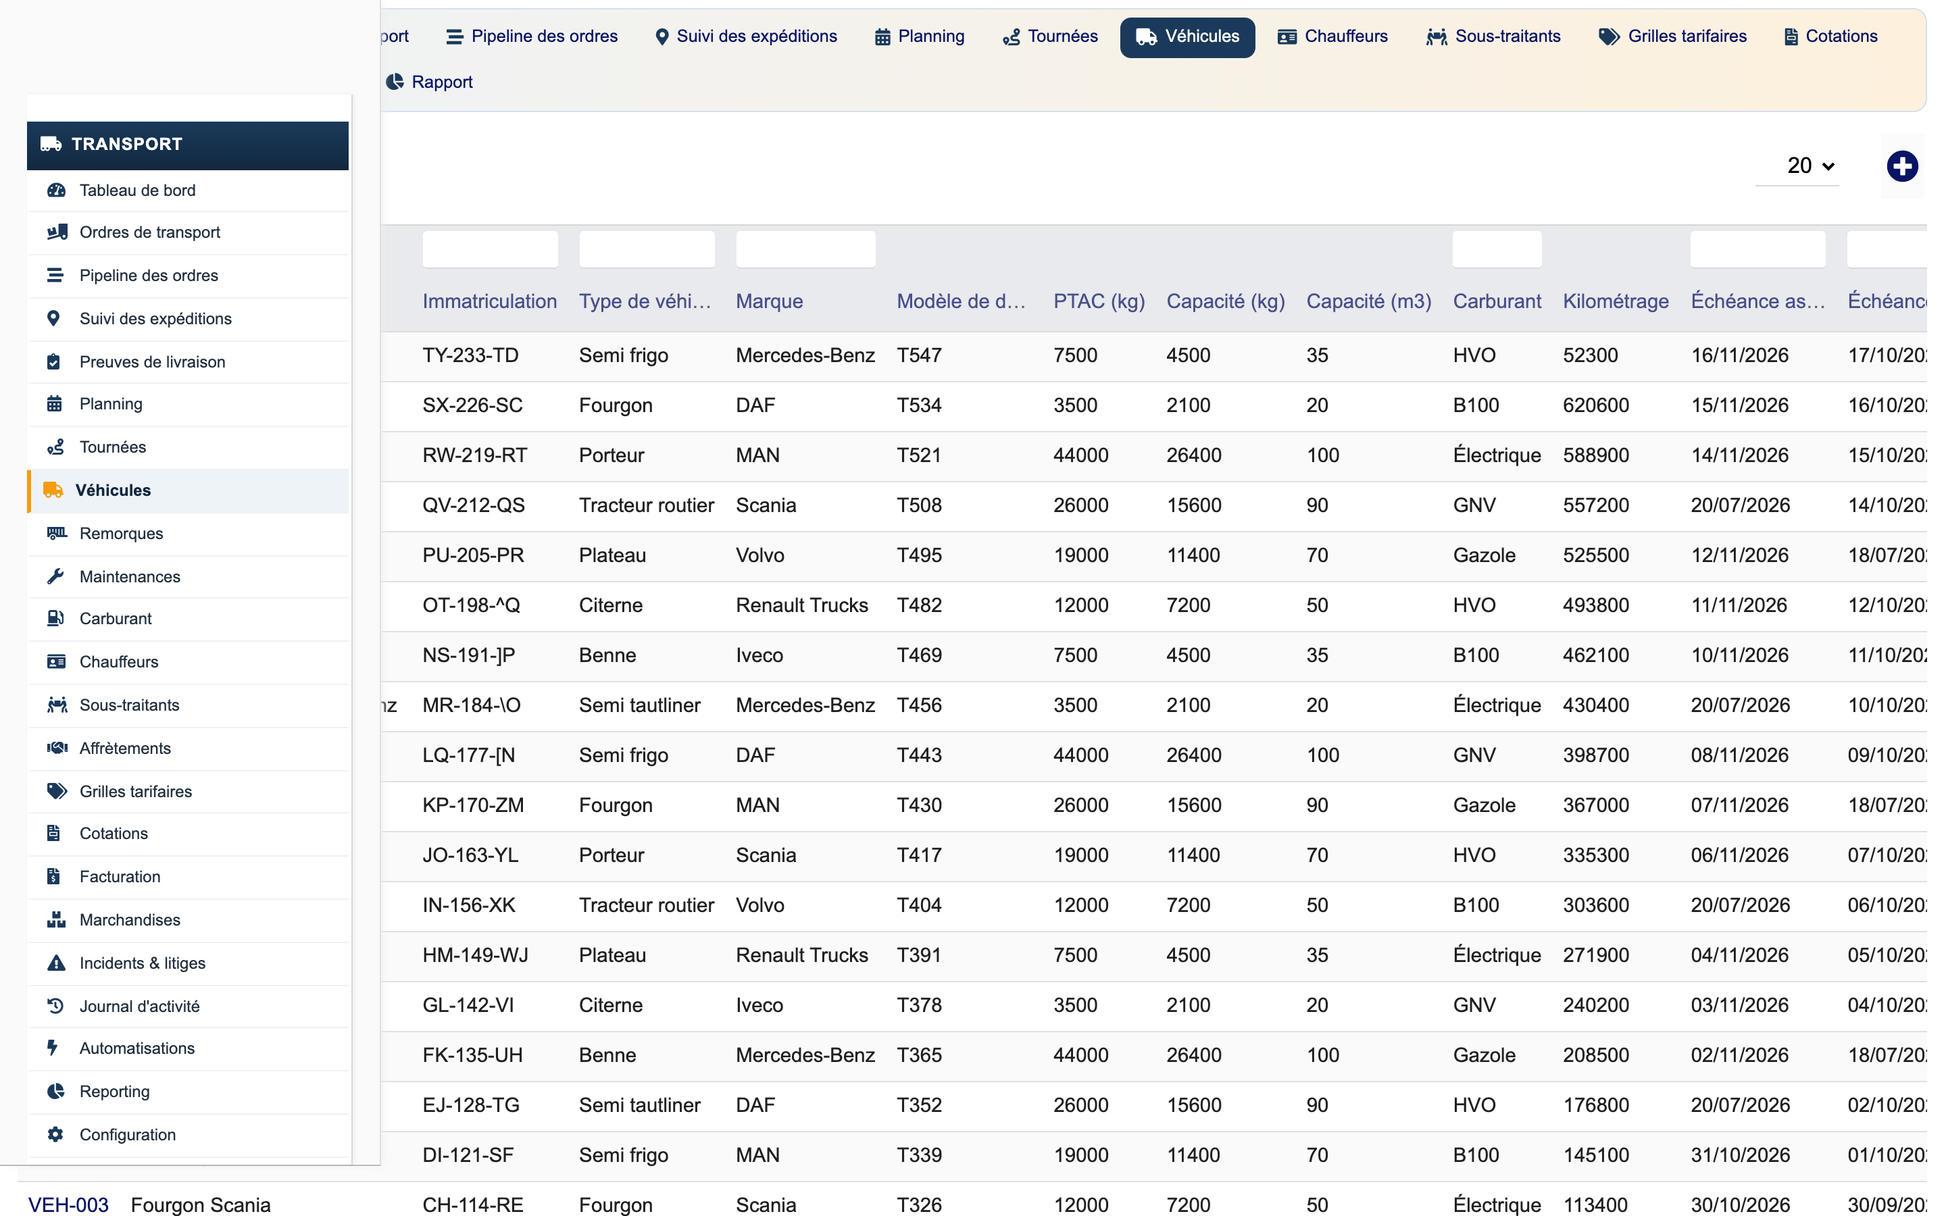Click the Tableau de bord gauge icon
Viewport: 1946px width, 1216px height.
(x=56, y=190)
